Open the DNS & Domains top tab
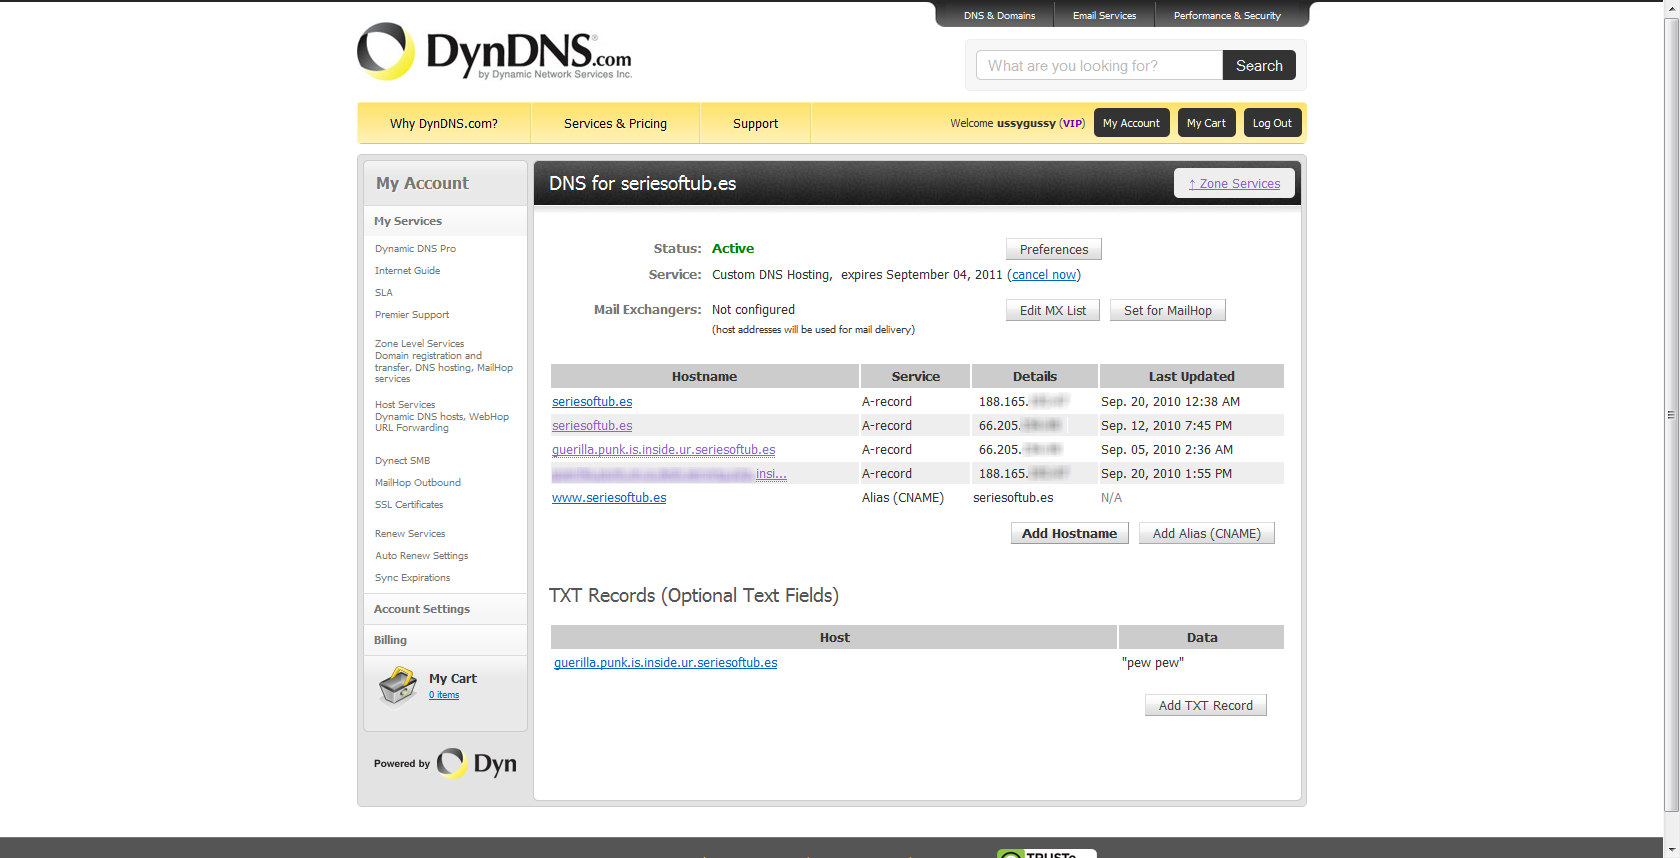1680x858 pixels. (x=999, y=15)
